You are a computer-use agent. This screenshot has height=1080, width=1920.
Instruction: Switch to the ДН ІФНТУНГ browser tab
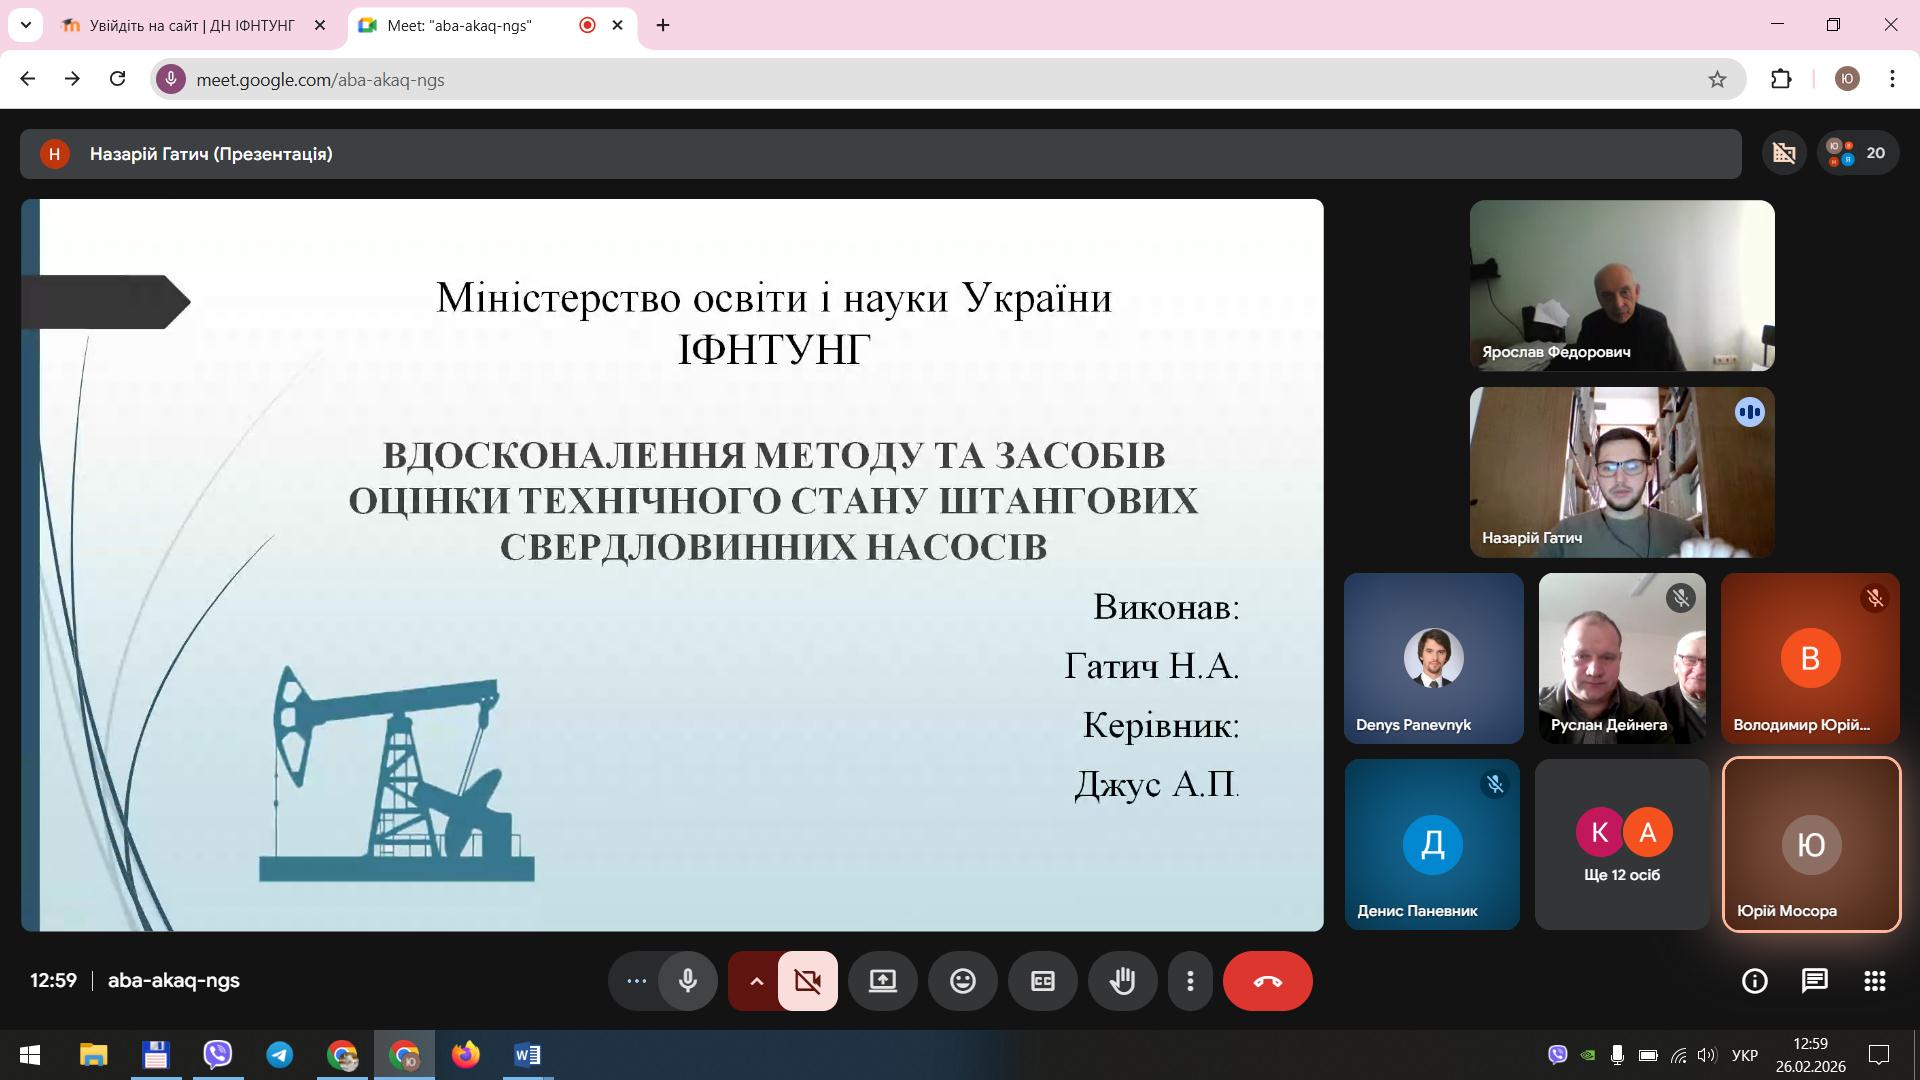click(192, 25)
